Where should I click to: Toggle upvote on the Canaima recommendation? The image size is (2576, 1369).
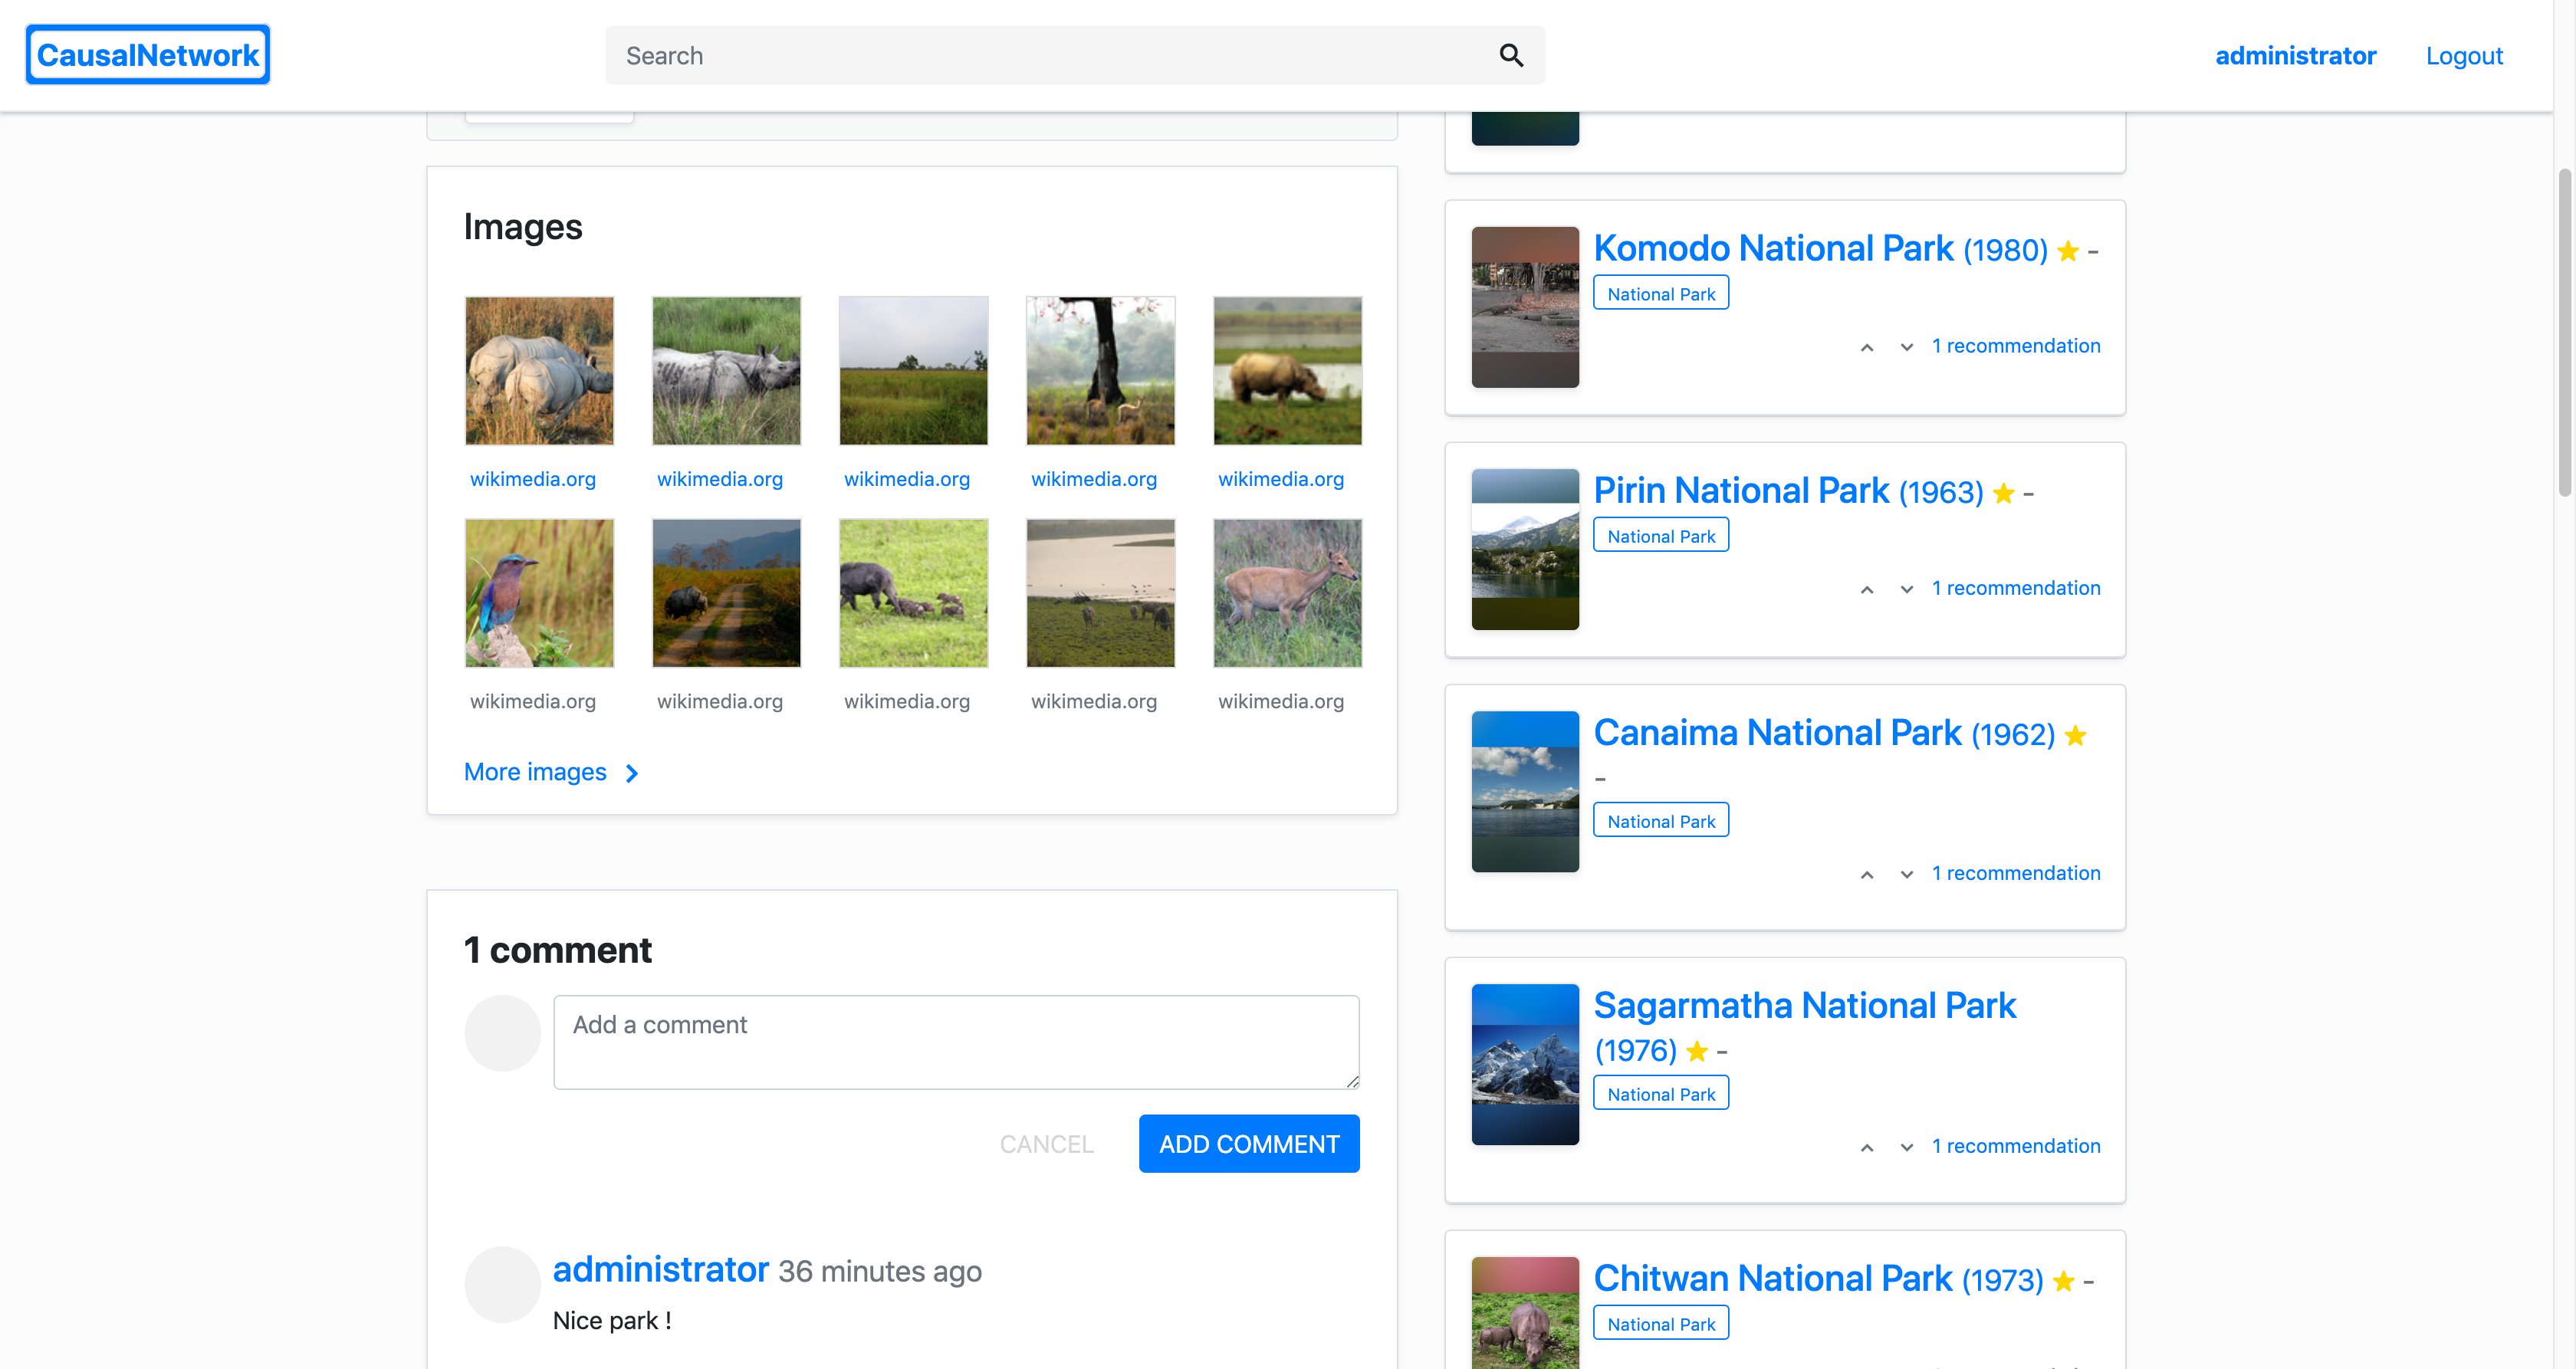tap(1866, 874)
